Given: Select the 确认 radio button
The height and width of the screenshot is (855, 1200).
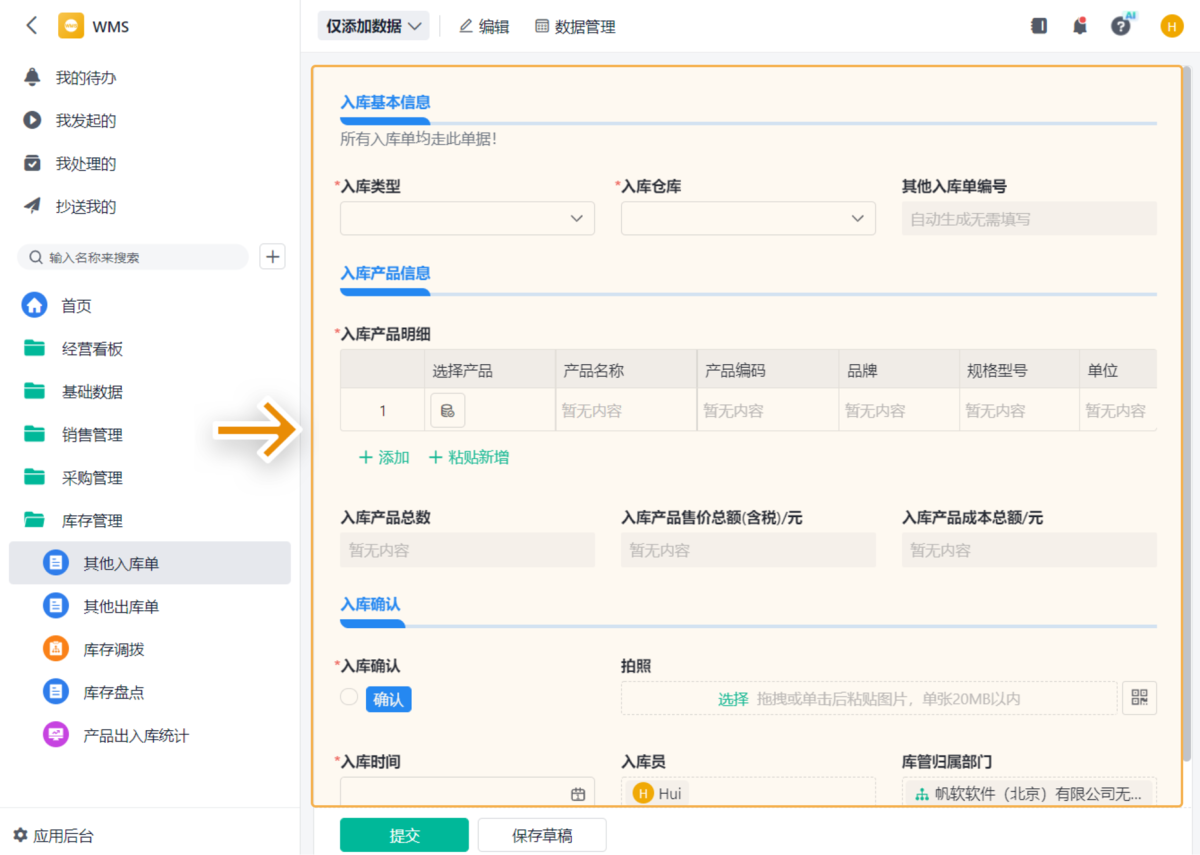Looking at the screenshot, I should [x=349, y=697].
